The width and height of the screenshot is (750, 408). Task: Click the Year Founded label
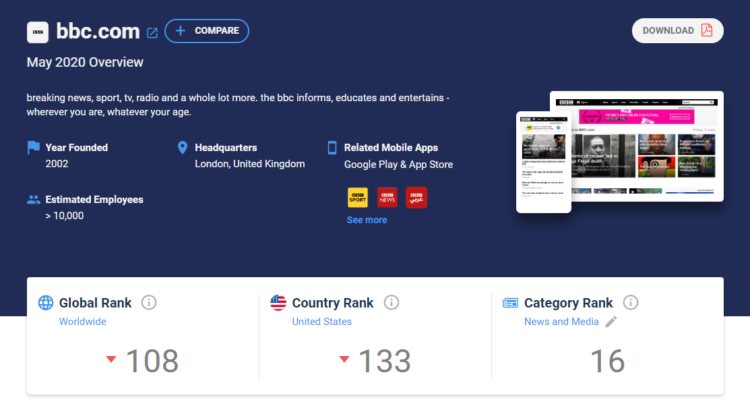[x=77, y=148]
